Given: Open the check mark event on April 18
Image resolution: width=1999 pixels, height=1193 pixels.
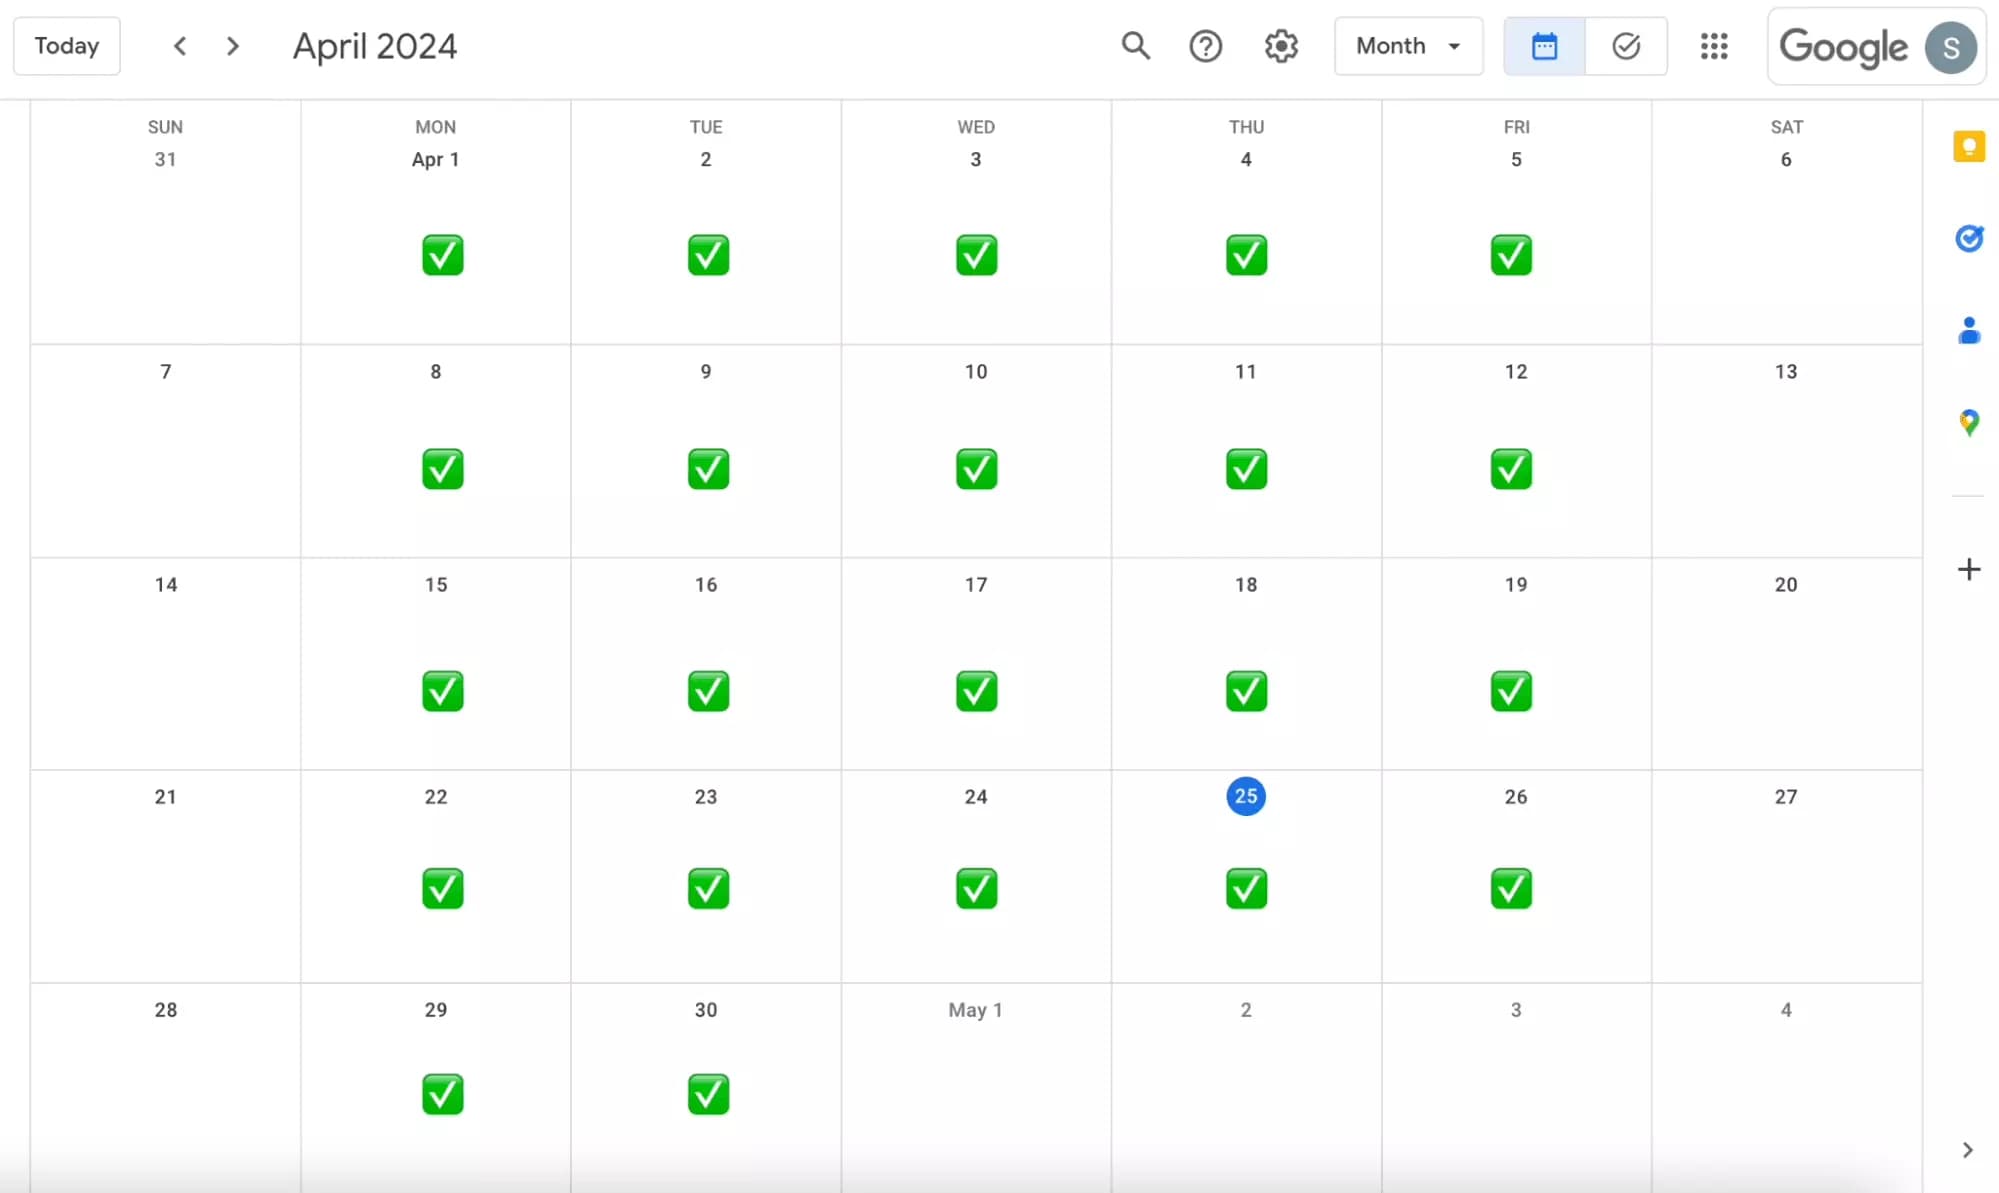Looking at the screenshot, I should click(1246, 691).
